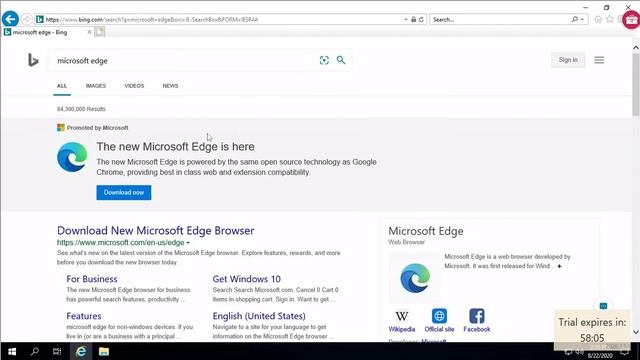Click the lock security icon in address bar
The width and height of the screenshot is (640, 360).
pos(413,19)
